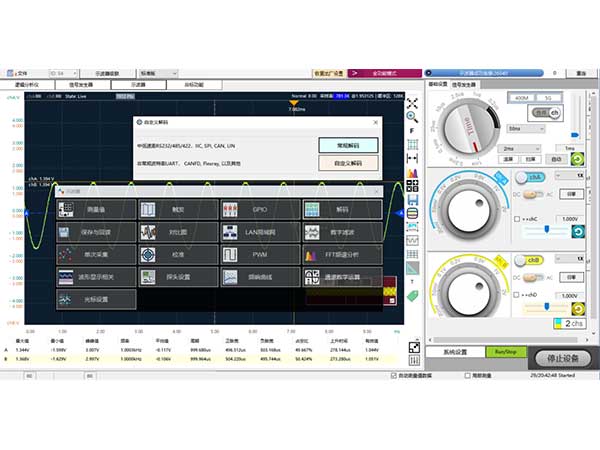Open the LAN network tile
The width and height of the screenshot is (600, 450).
coord(260,232)
